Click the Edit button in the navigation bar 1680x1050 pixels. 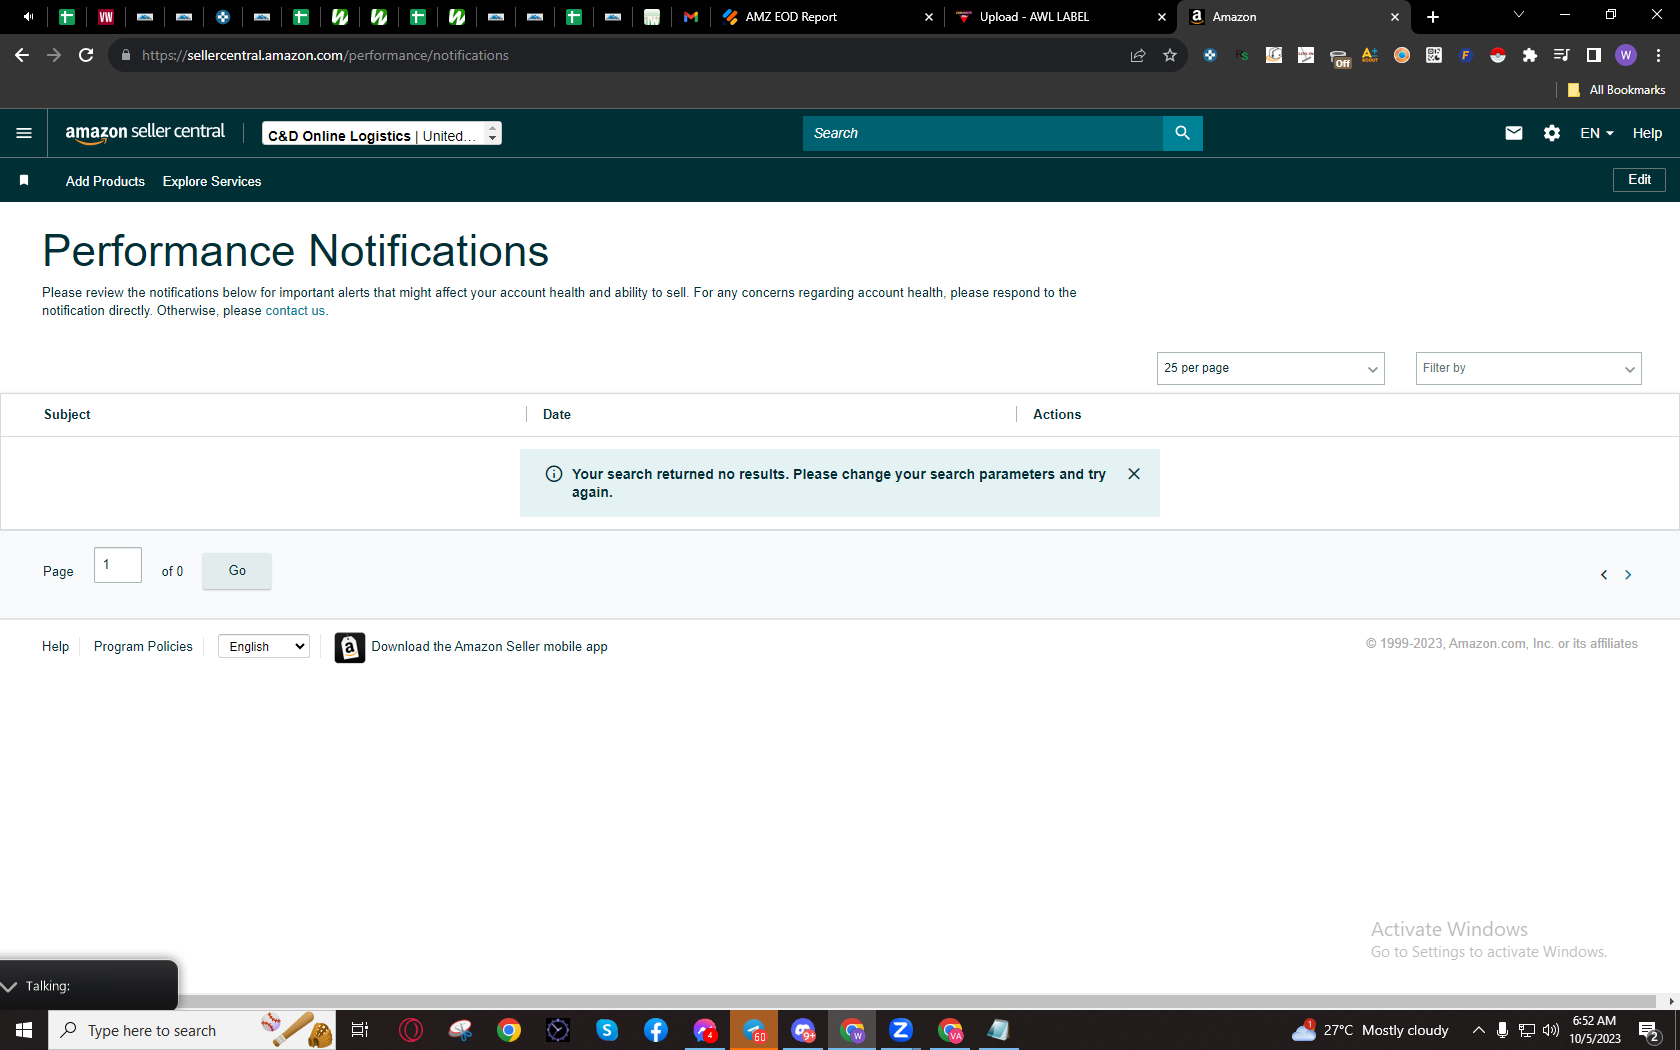click(1639, 180)
